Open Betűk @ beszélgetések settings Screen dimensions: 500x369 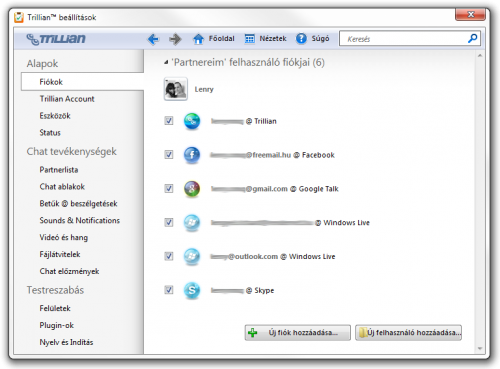78,204
